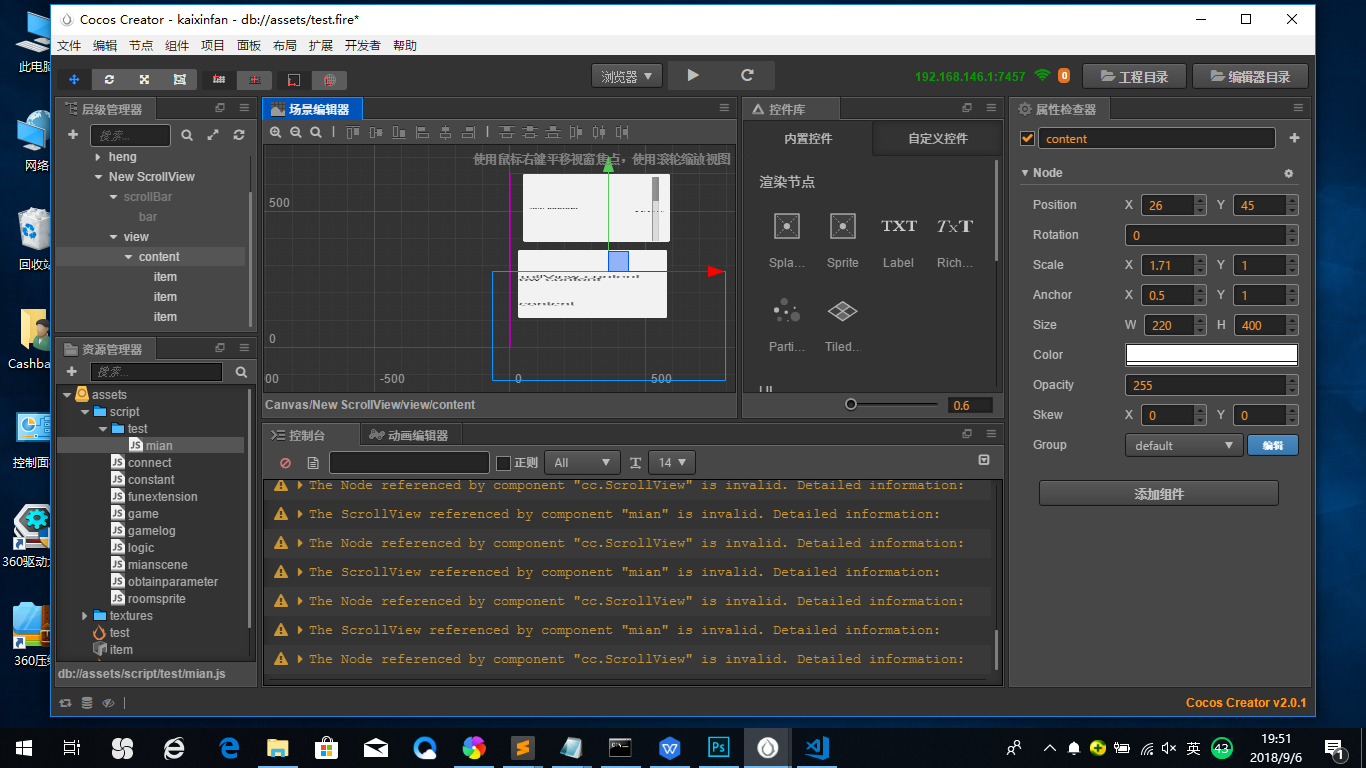Click the white Color swatch

click(1211, 355)
